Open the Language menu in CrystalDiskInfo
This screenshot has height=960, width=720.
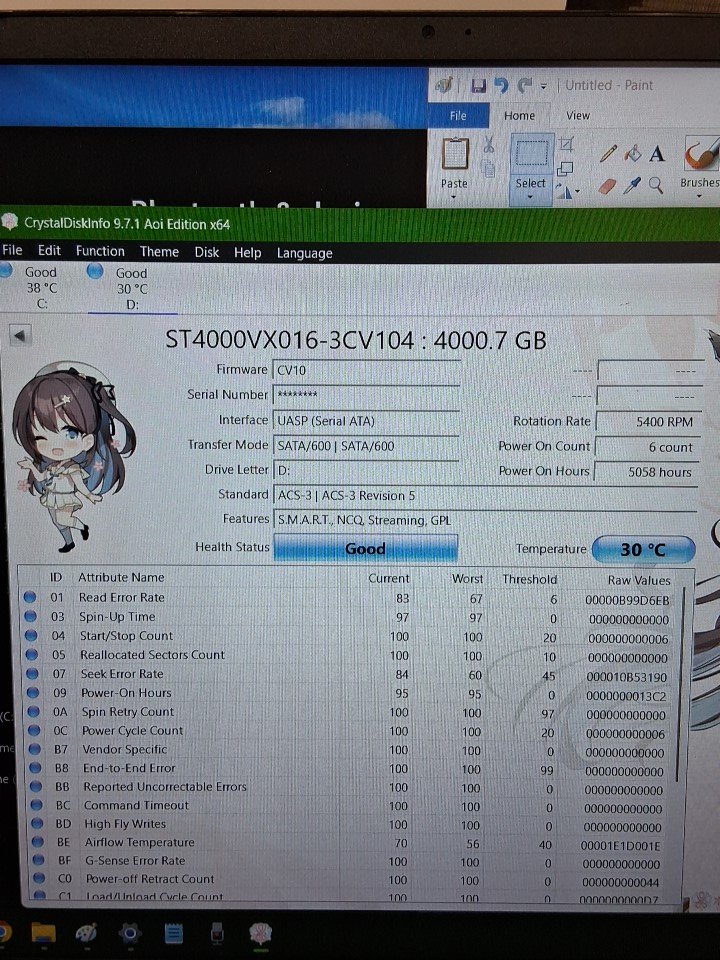(304, 253)
